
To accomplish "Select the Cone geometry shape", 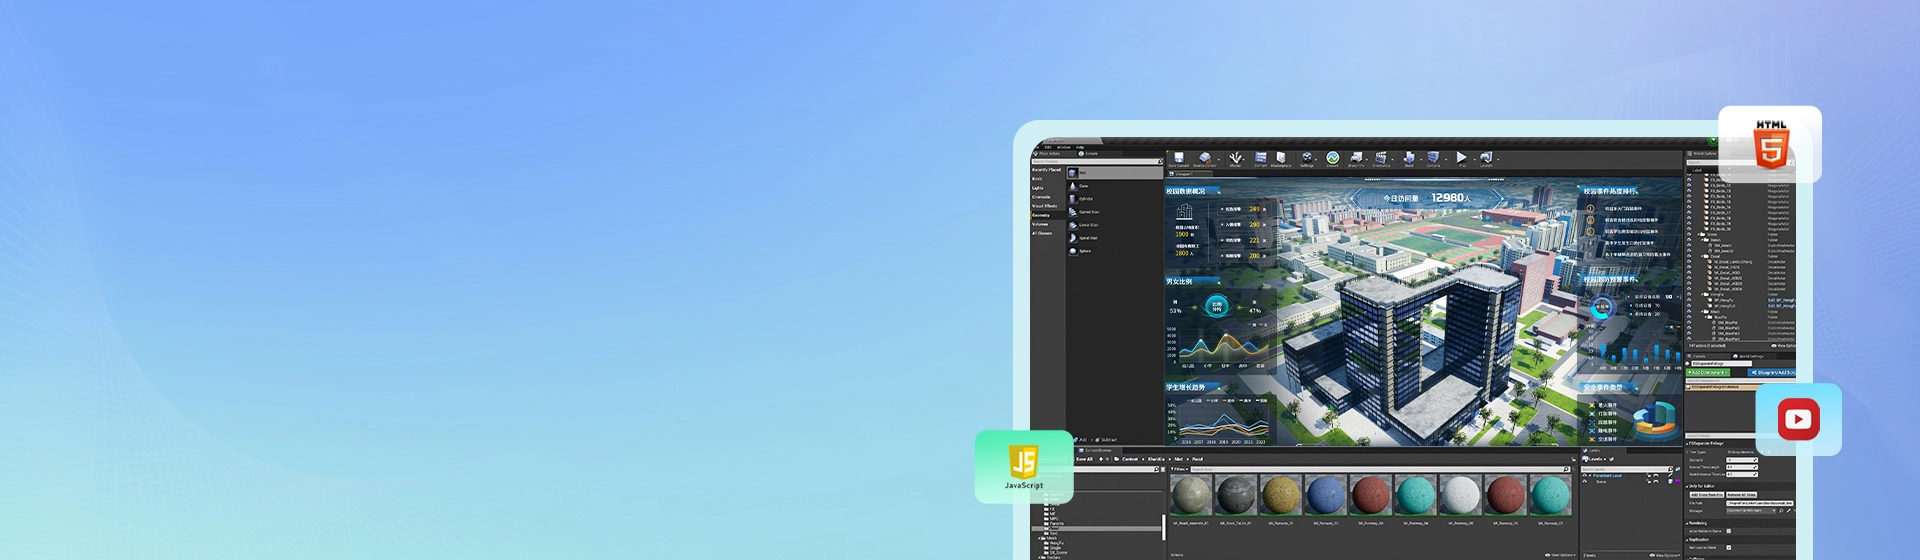I will coord(1083,186).
